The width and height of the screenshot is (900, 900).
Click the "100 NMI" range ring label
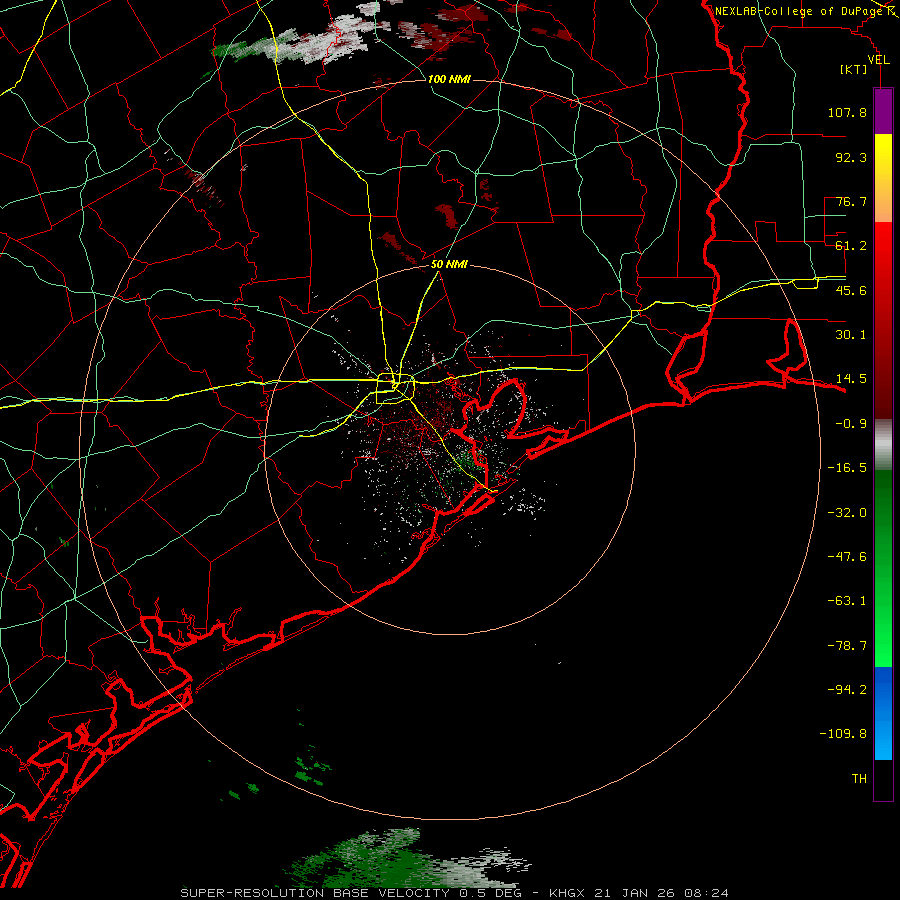click(449, 79)
